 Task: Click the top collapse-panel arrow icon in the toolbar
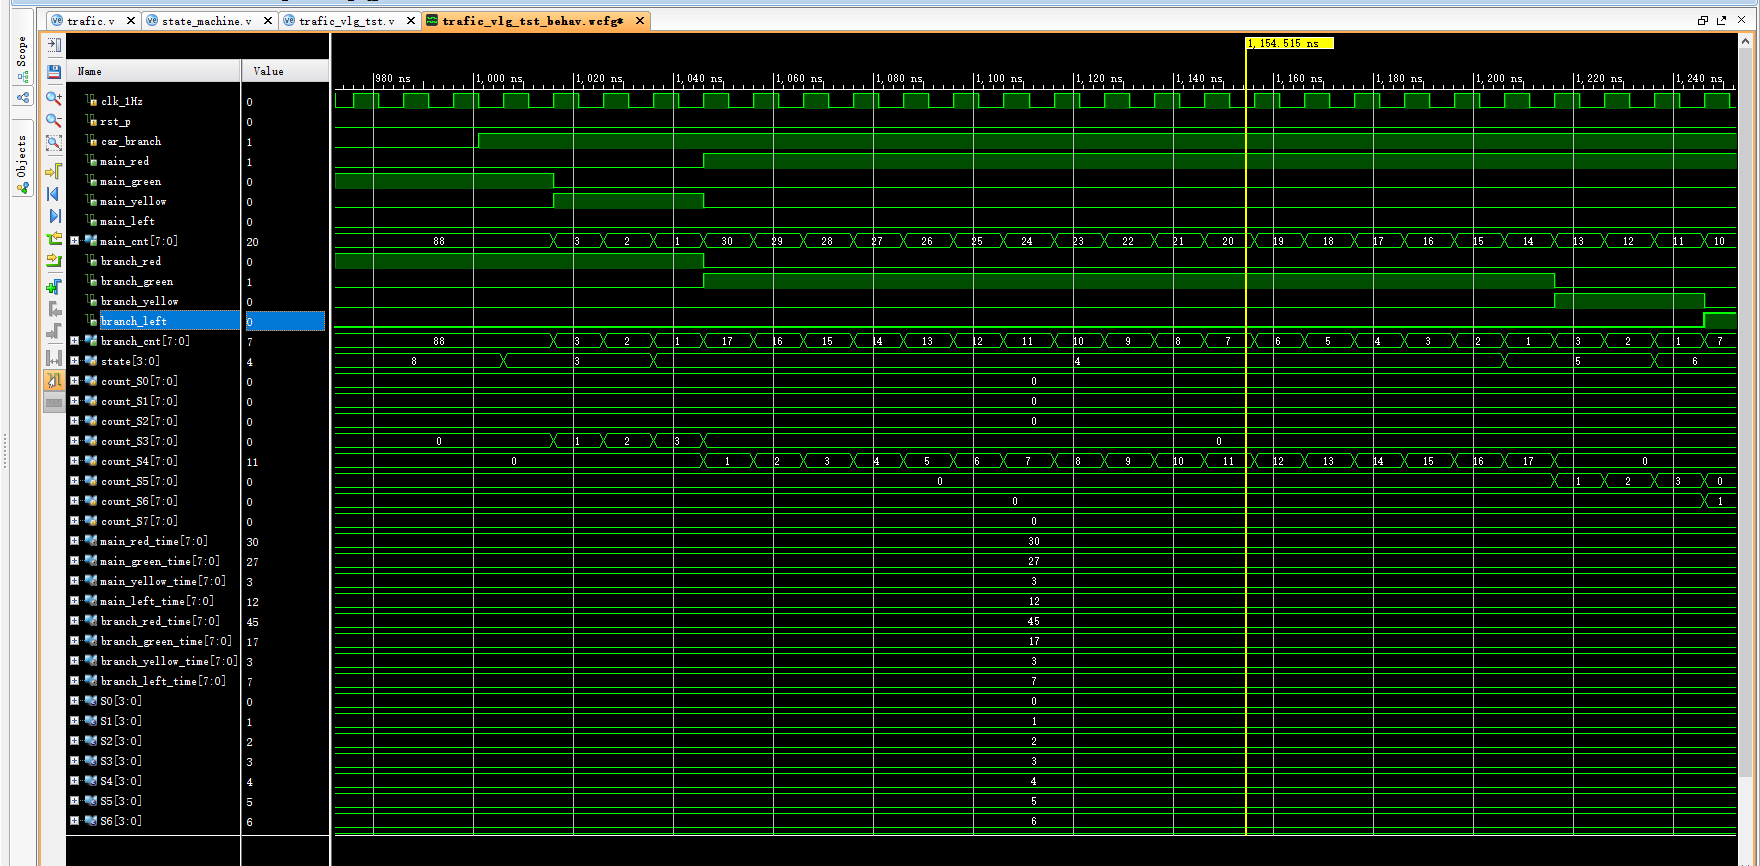tap(54, 45)
